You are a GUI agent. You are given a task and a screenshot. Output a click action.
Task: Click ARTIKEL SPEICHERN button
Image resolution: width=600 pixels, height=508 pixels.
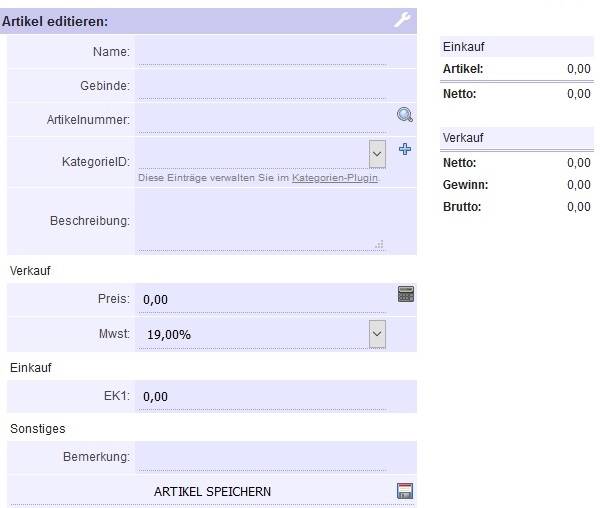click(212, 492)
